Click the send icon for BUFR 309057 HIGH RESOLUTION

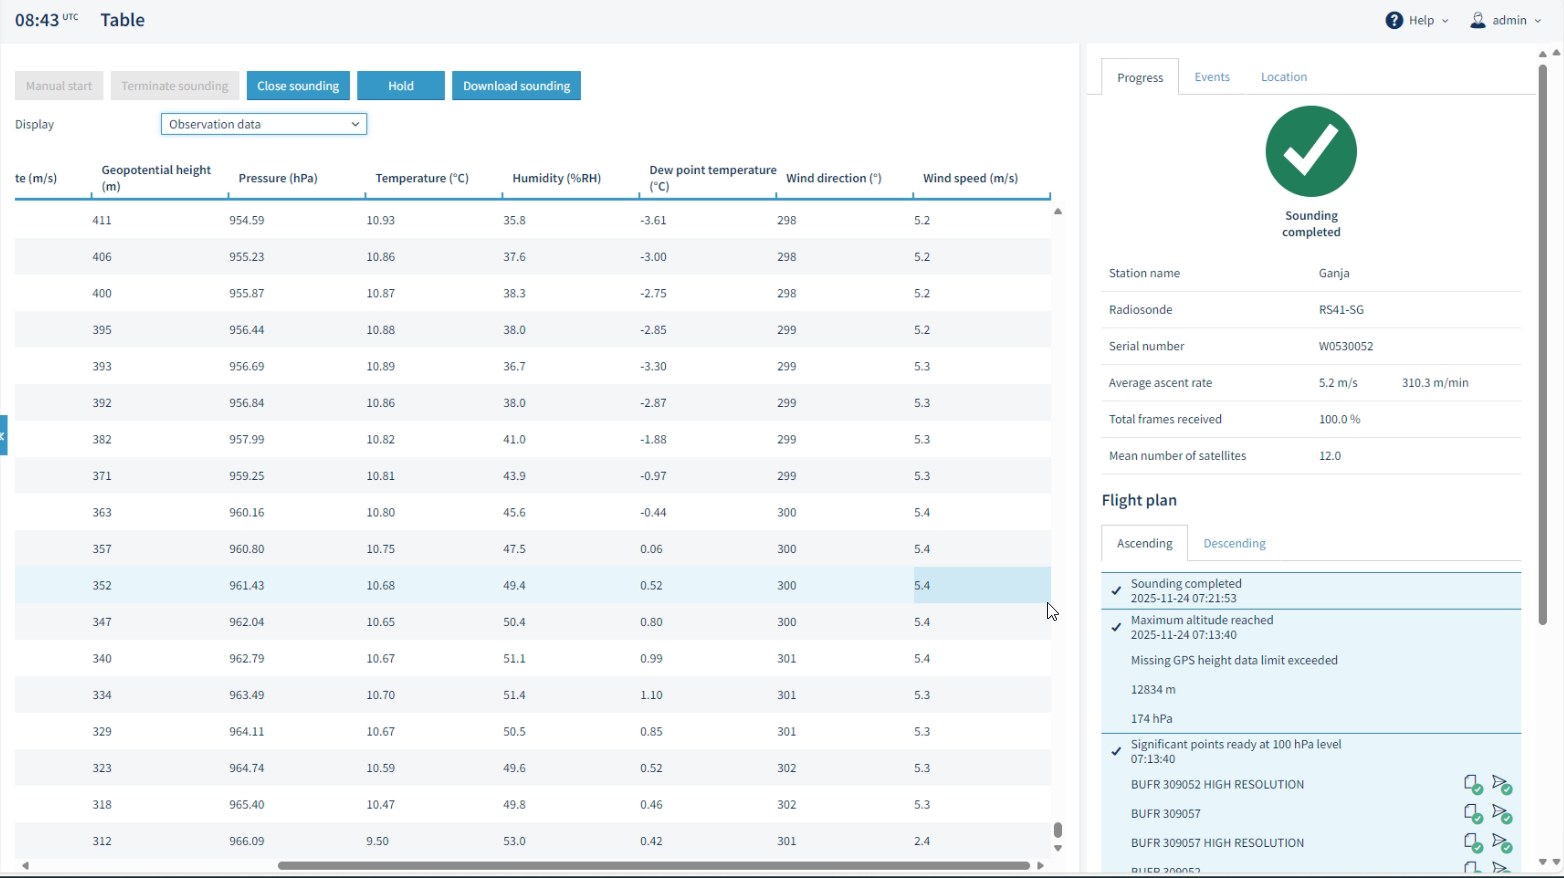click(x=1501, y=842)
